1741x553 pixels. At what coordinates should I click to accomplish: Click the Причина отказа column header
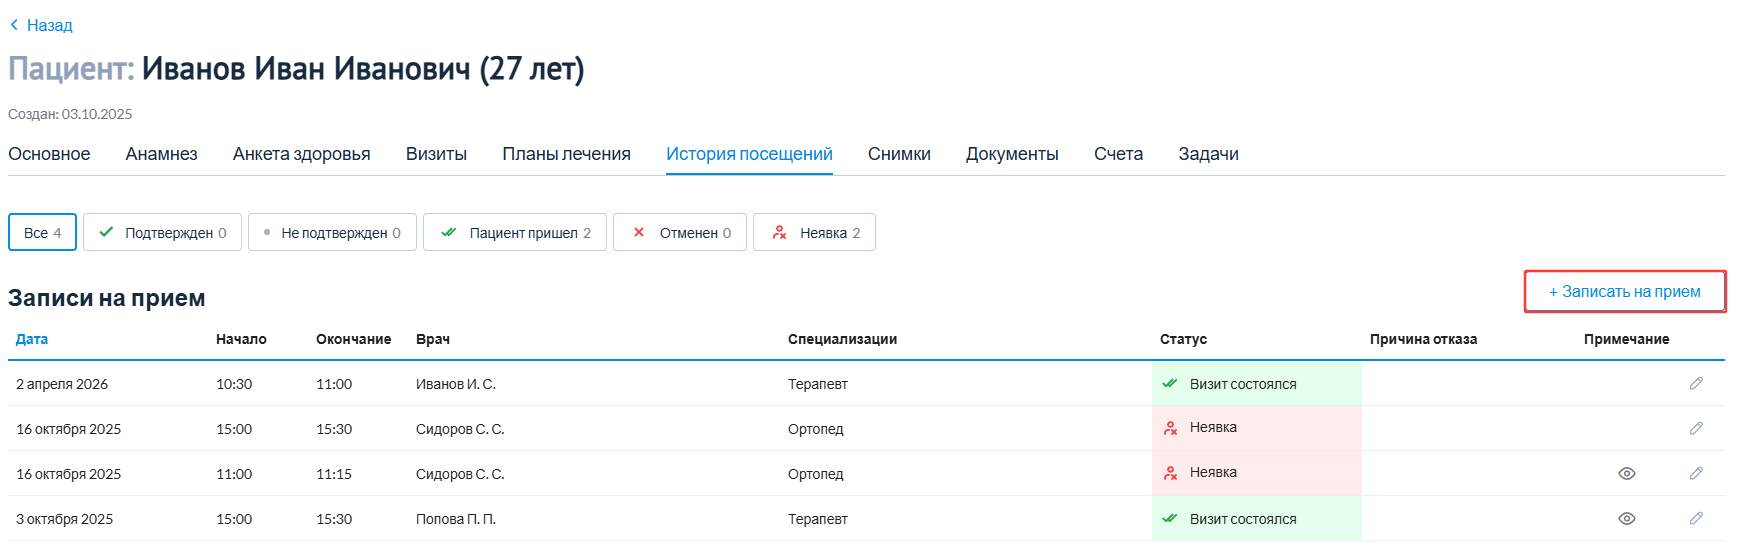[x=1423, y=339]
